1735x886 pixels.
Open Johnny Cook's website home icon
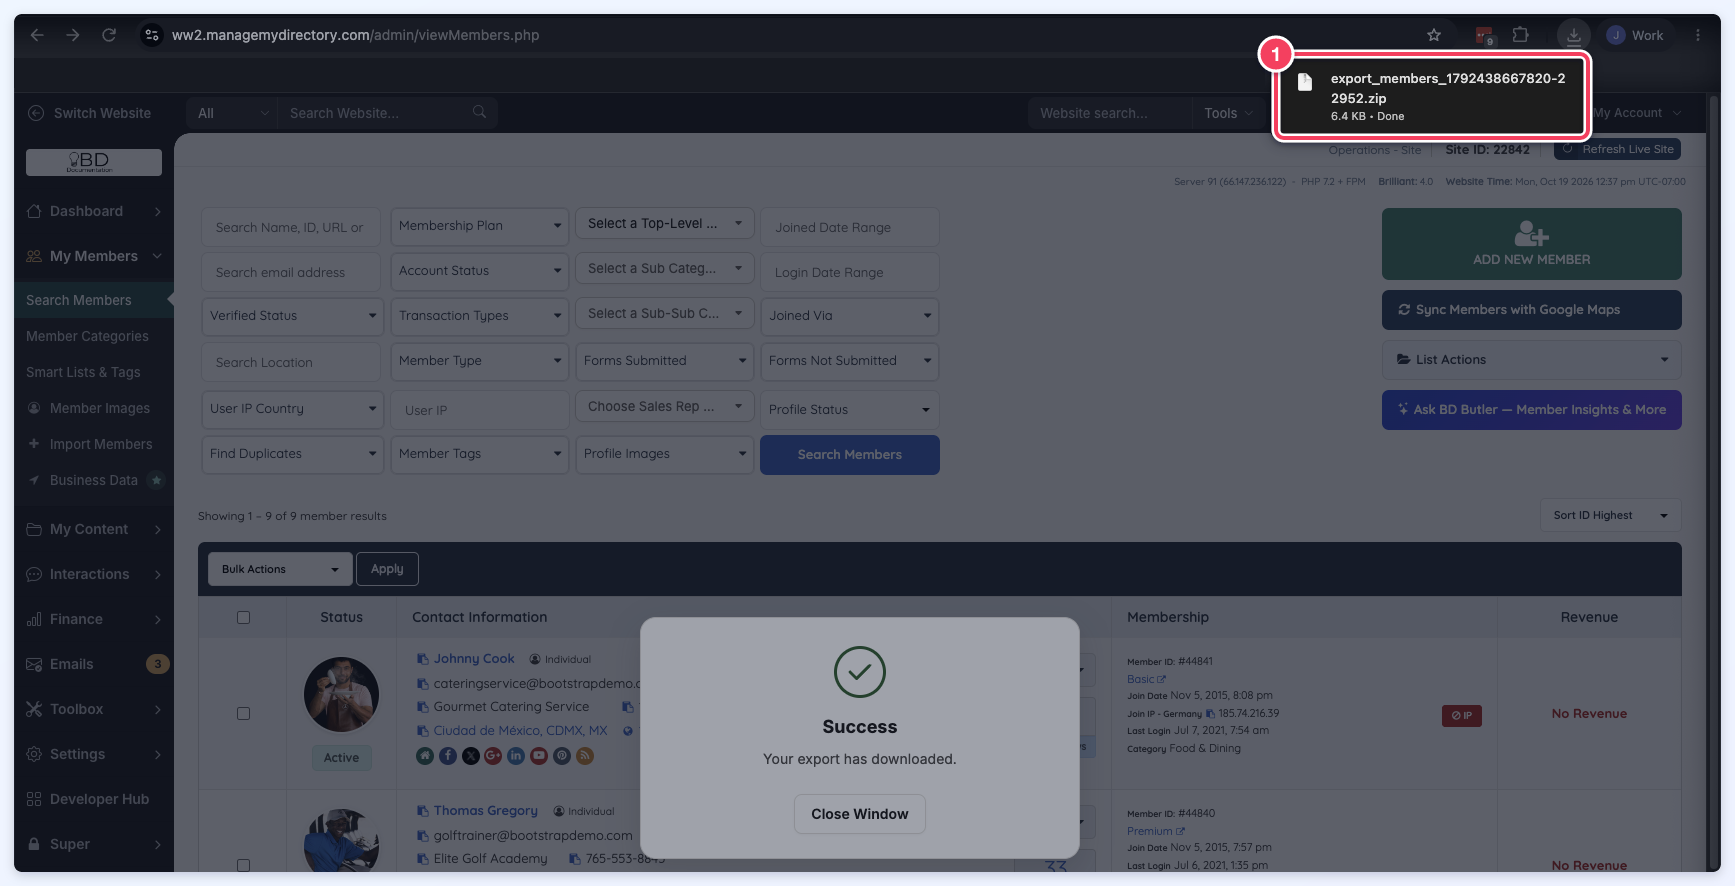tap(425, 756)
